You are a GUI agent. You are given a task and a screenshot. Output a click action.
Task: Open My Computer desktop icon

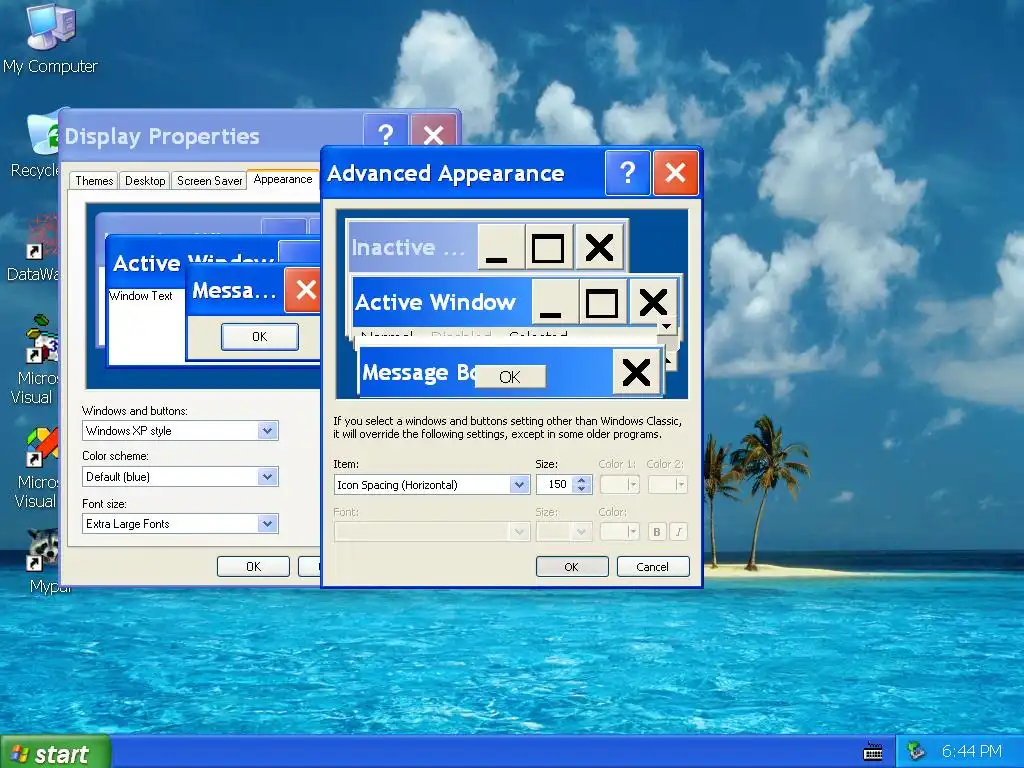click(x=50, y=39)
